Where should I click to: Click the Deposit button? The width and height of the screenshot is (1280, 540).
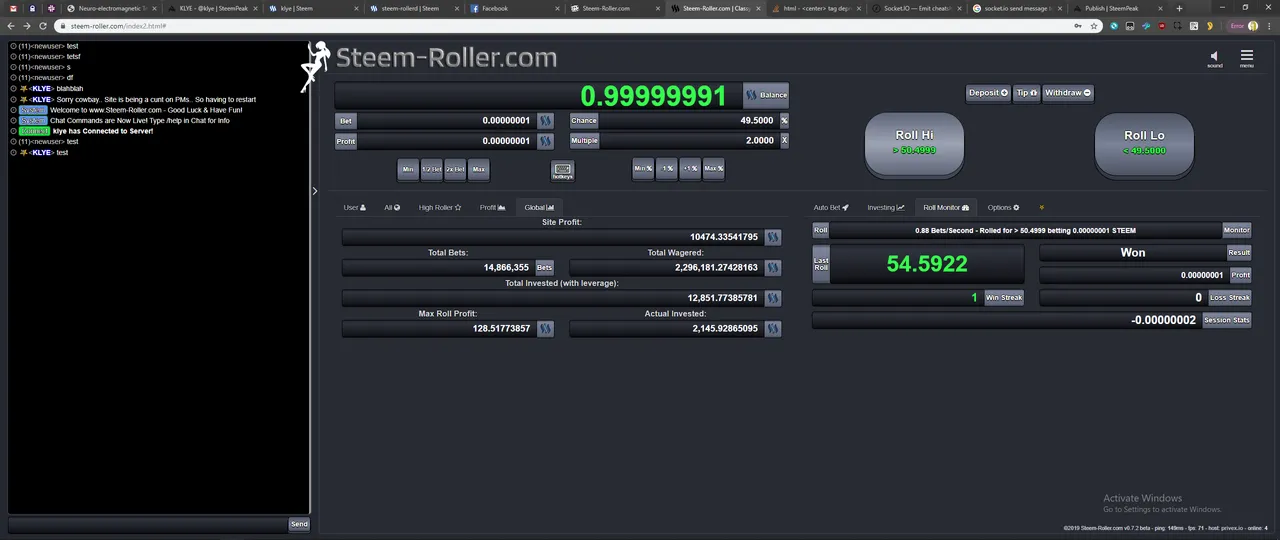(988, 93)
